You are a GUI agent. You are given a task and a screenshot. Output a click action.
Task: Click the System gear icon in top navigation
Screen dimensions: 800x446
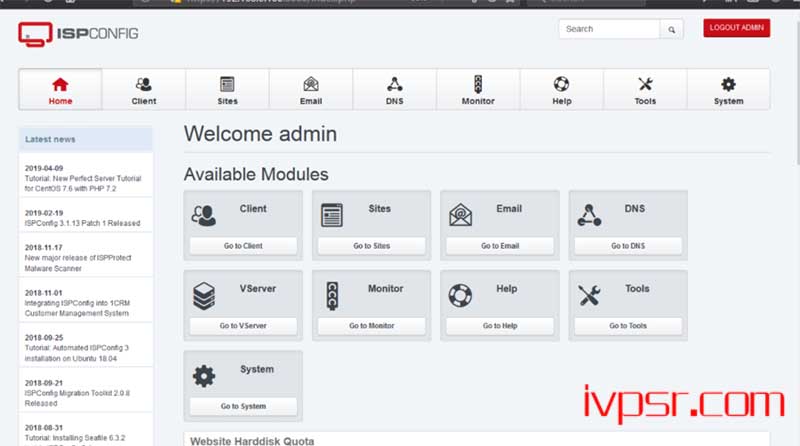(x=729, y=84)
